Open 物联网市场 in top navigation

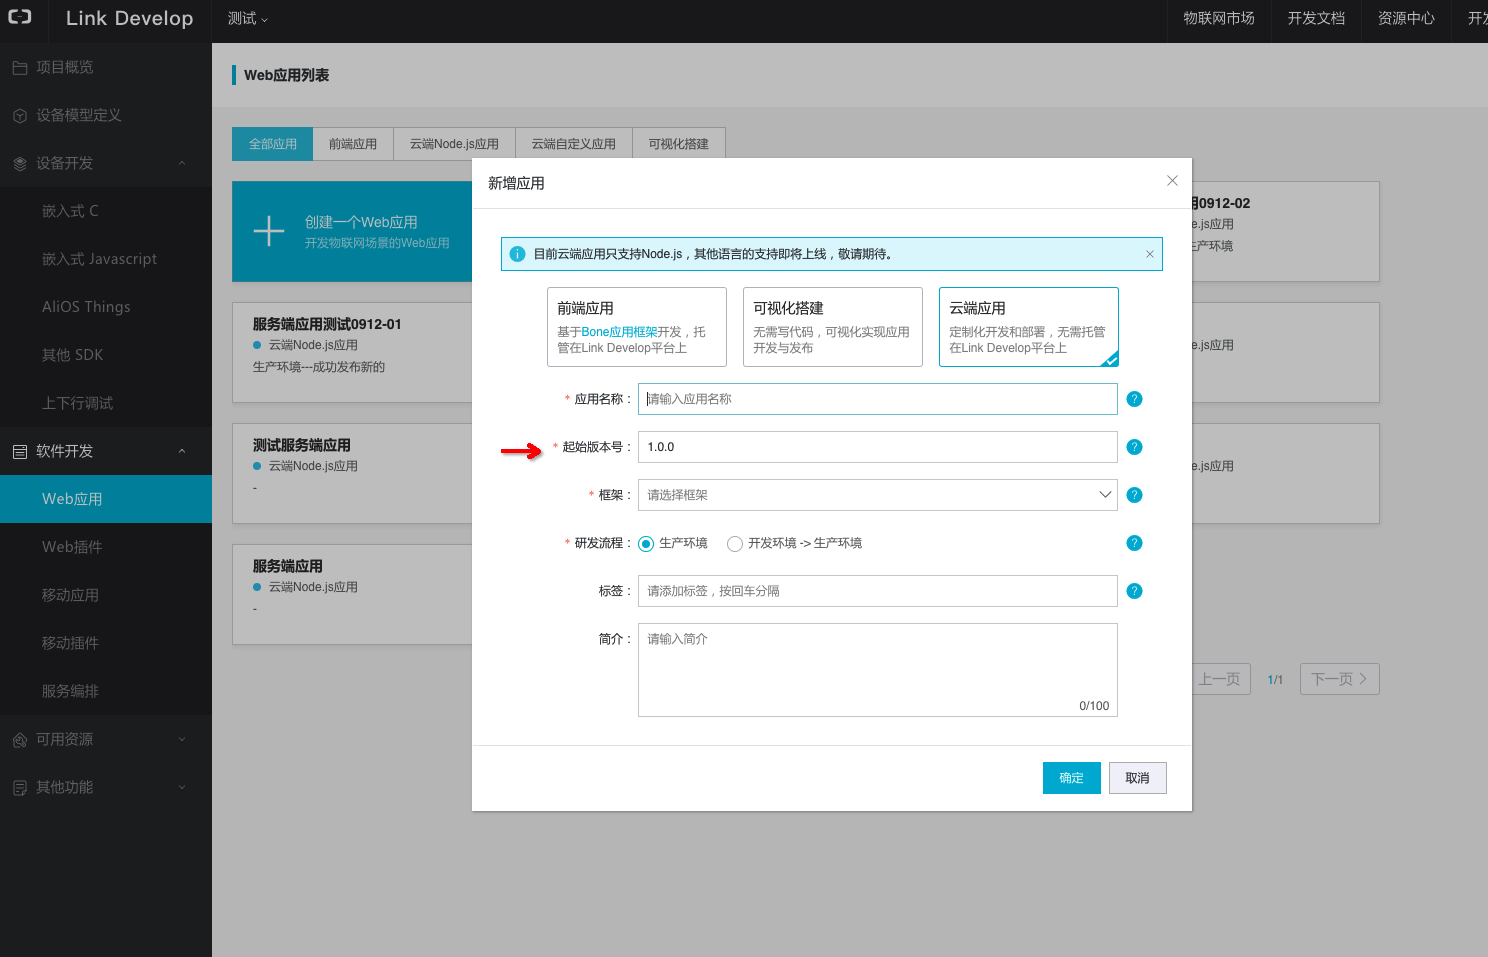coord(1219,18)
